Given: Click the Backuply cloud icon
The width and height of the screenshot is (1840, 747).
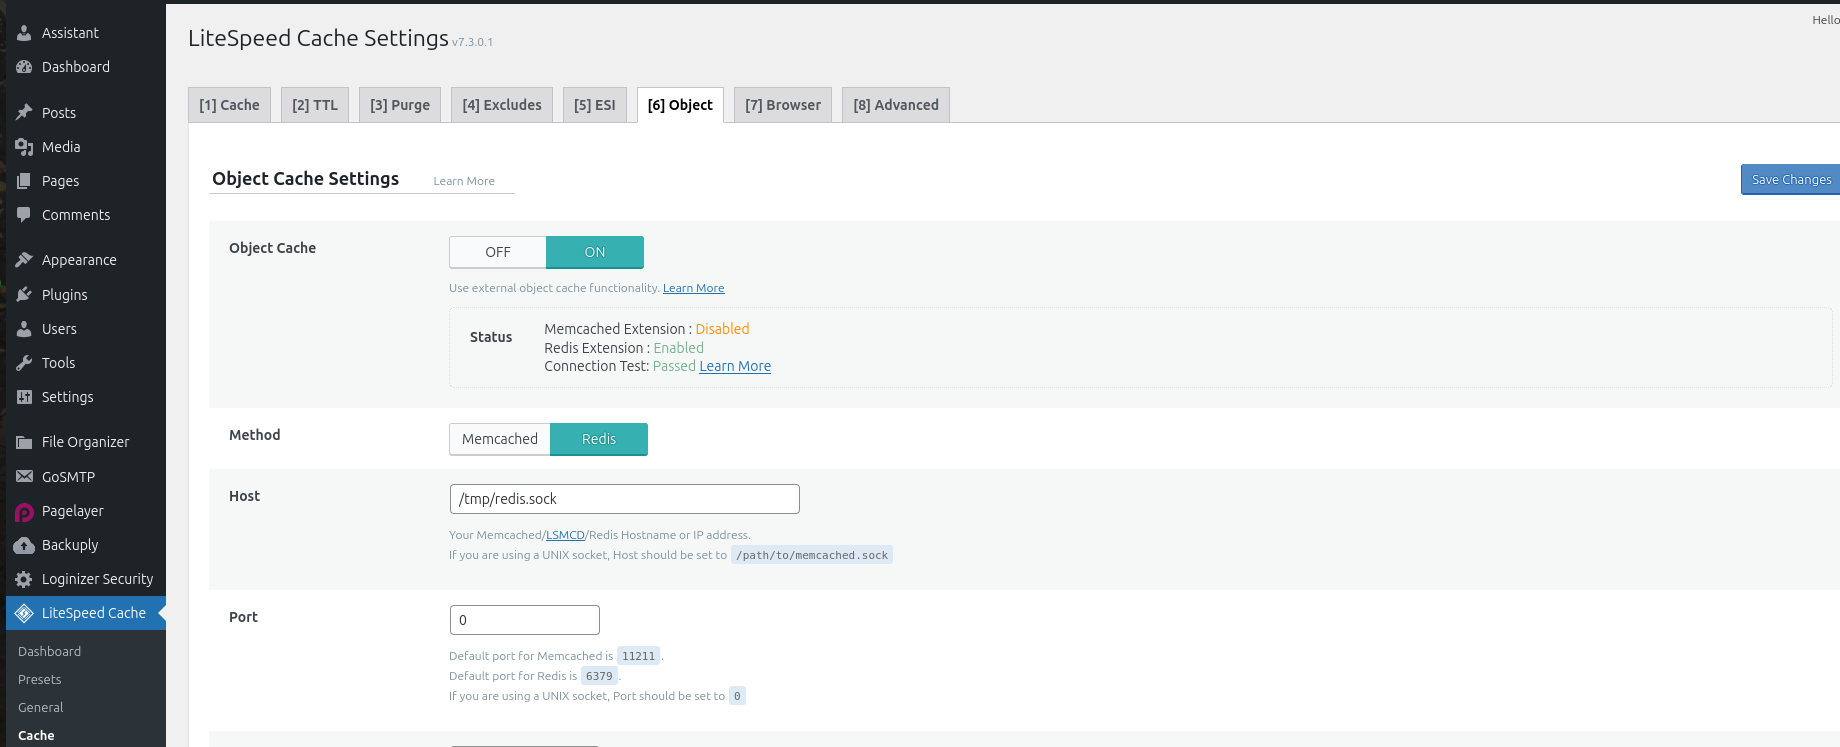Looking at the screenshot, I should click(24, 545).
